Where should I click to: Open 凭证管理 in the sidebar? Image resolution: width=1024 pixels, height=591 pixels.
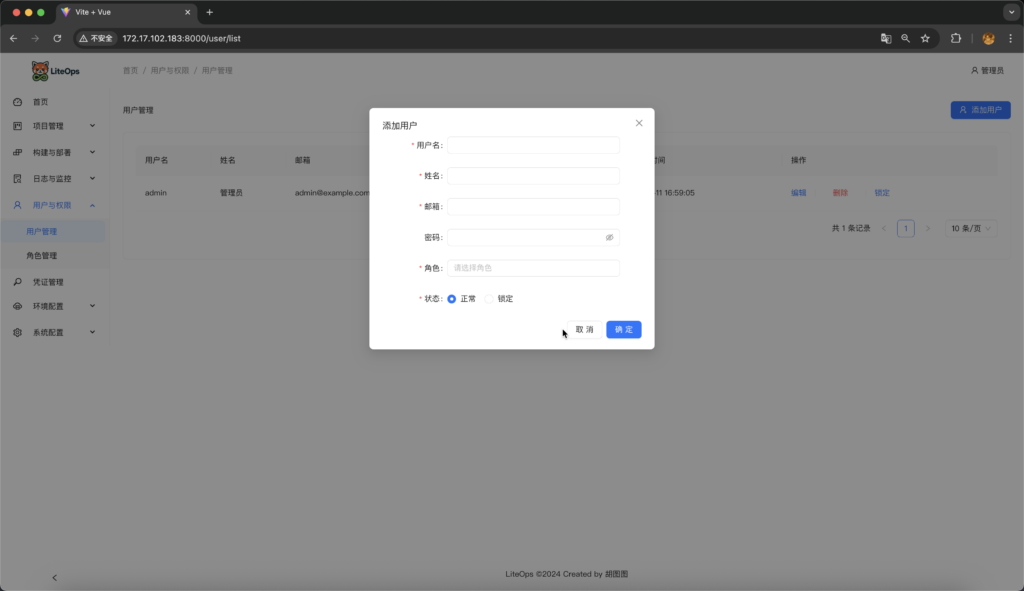(48, 282)
